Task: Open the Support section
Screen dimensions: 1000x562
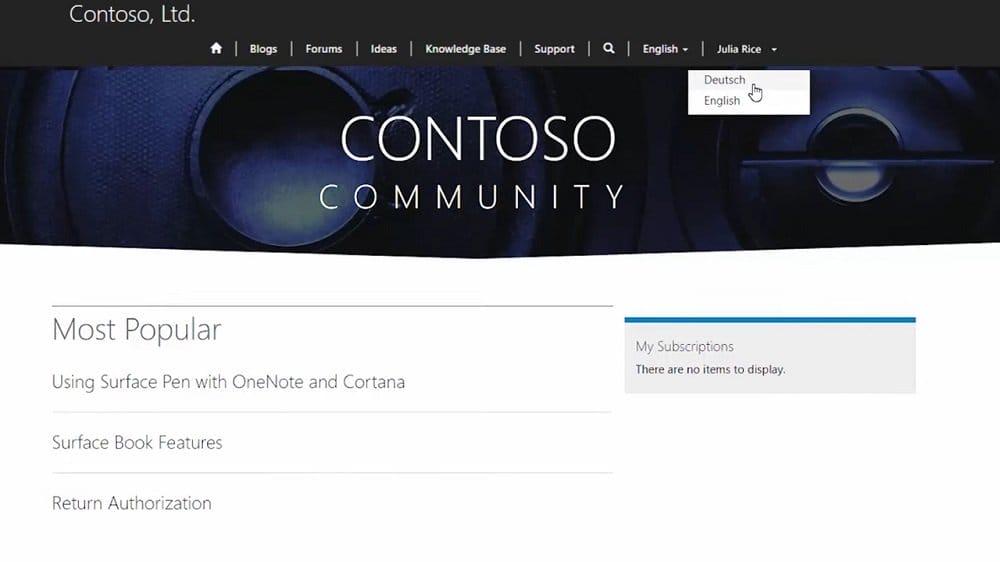Action: click(554, 49)
